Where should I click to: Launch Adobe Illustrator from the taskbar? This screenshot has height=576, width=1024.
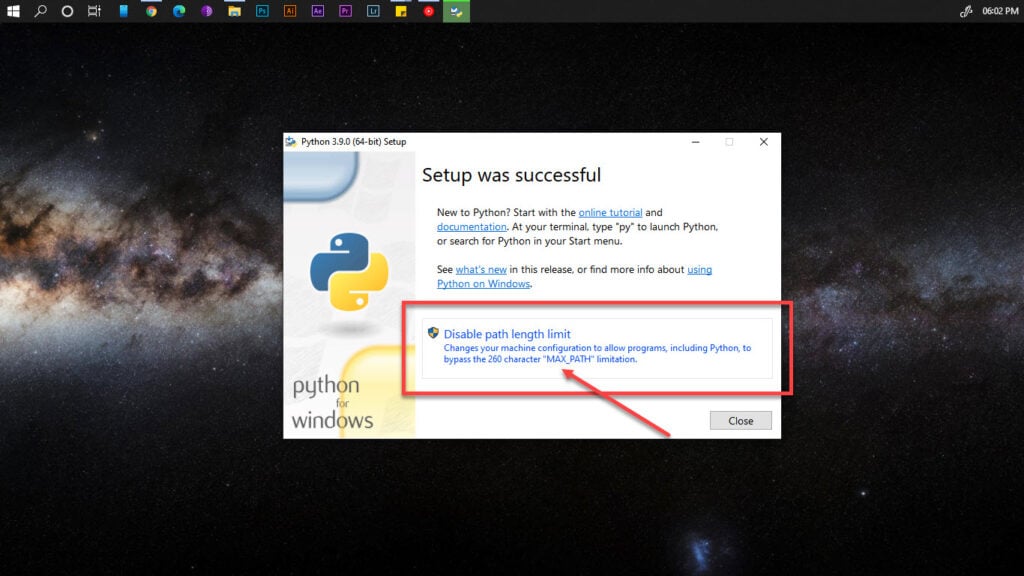[290, 11]
